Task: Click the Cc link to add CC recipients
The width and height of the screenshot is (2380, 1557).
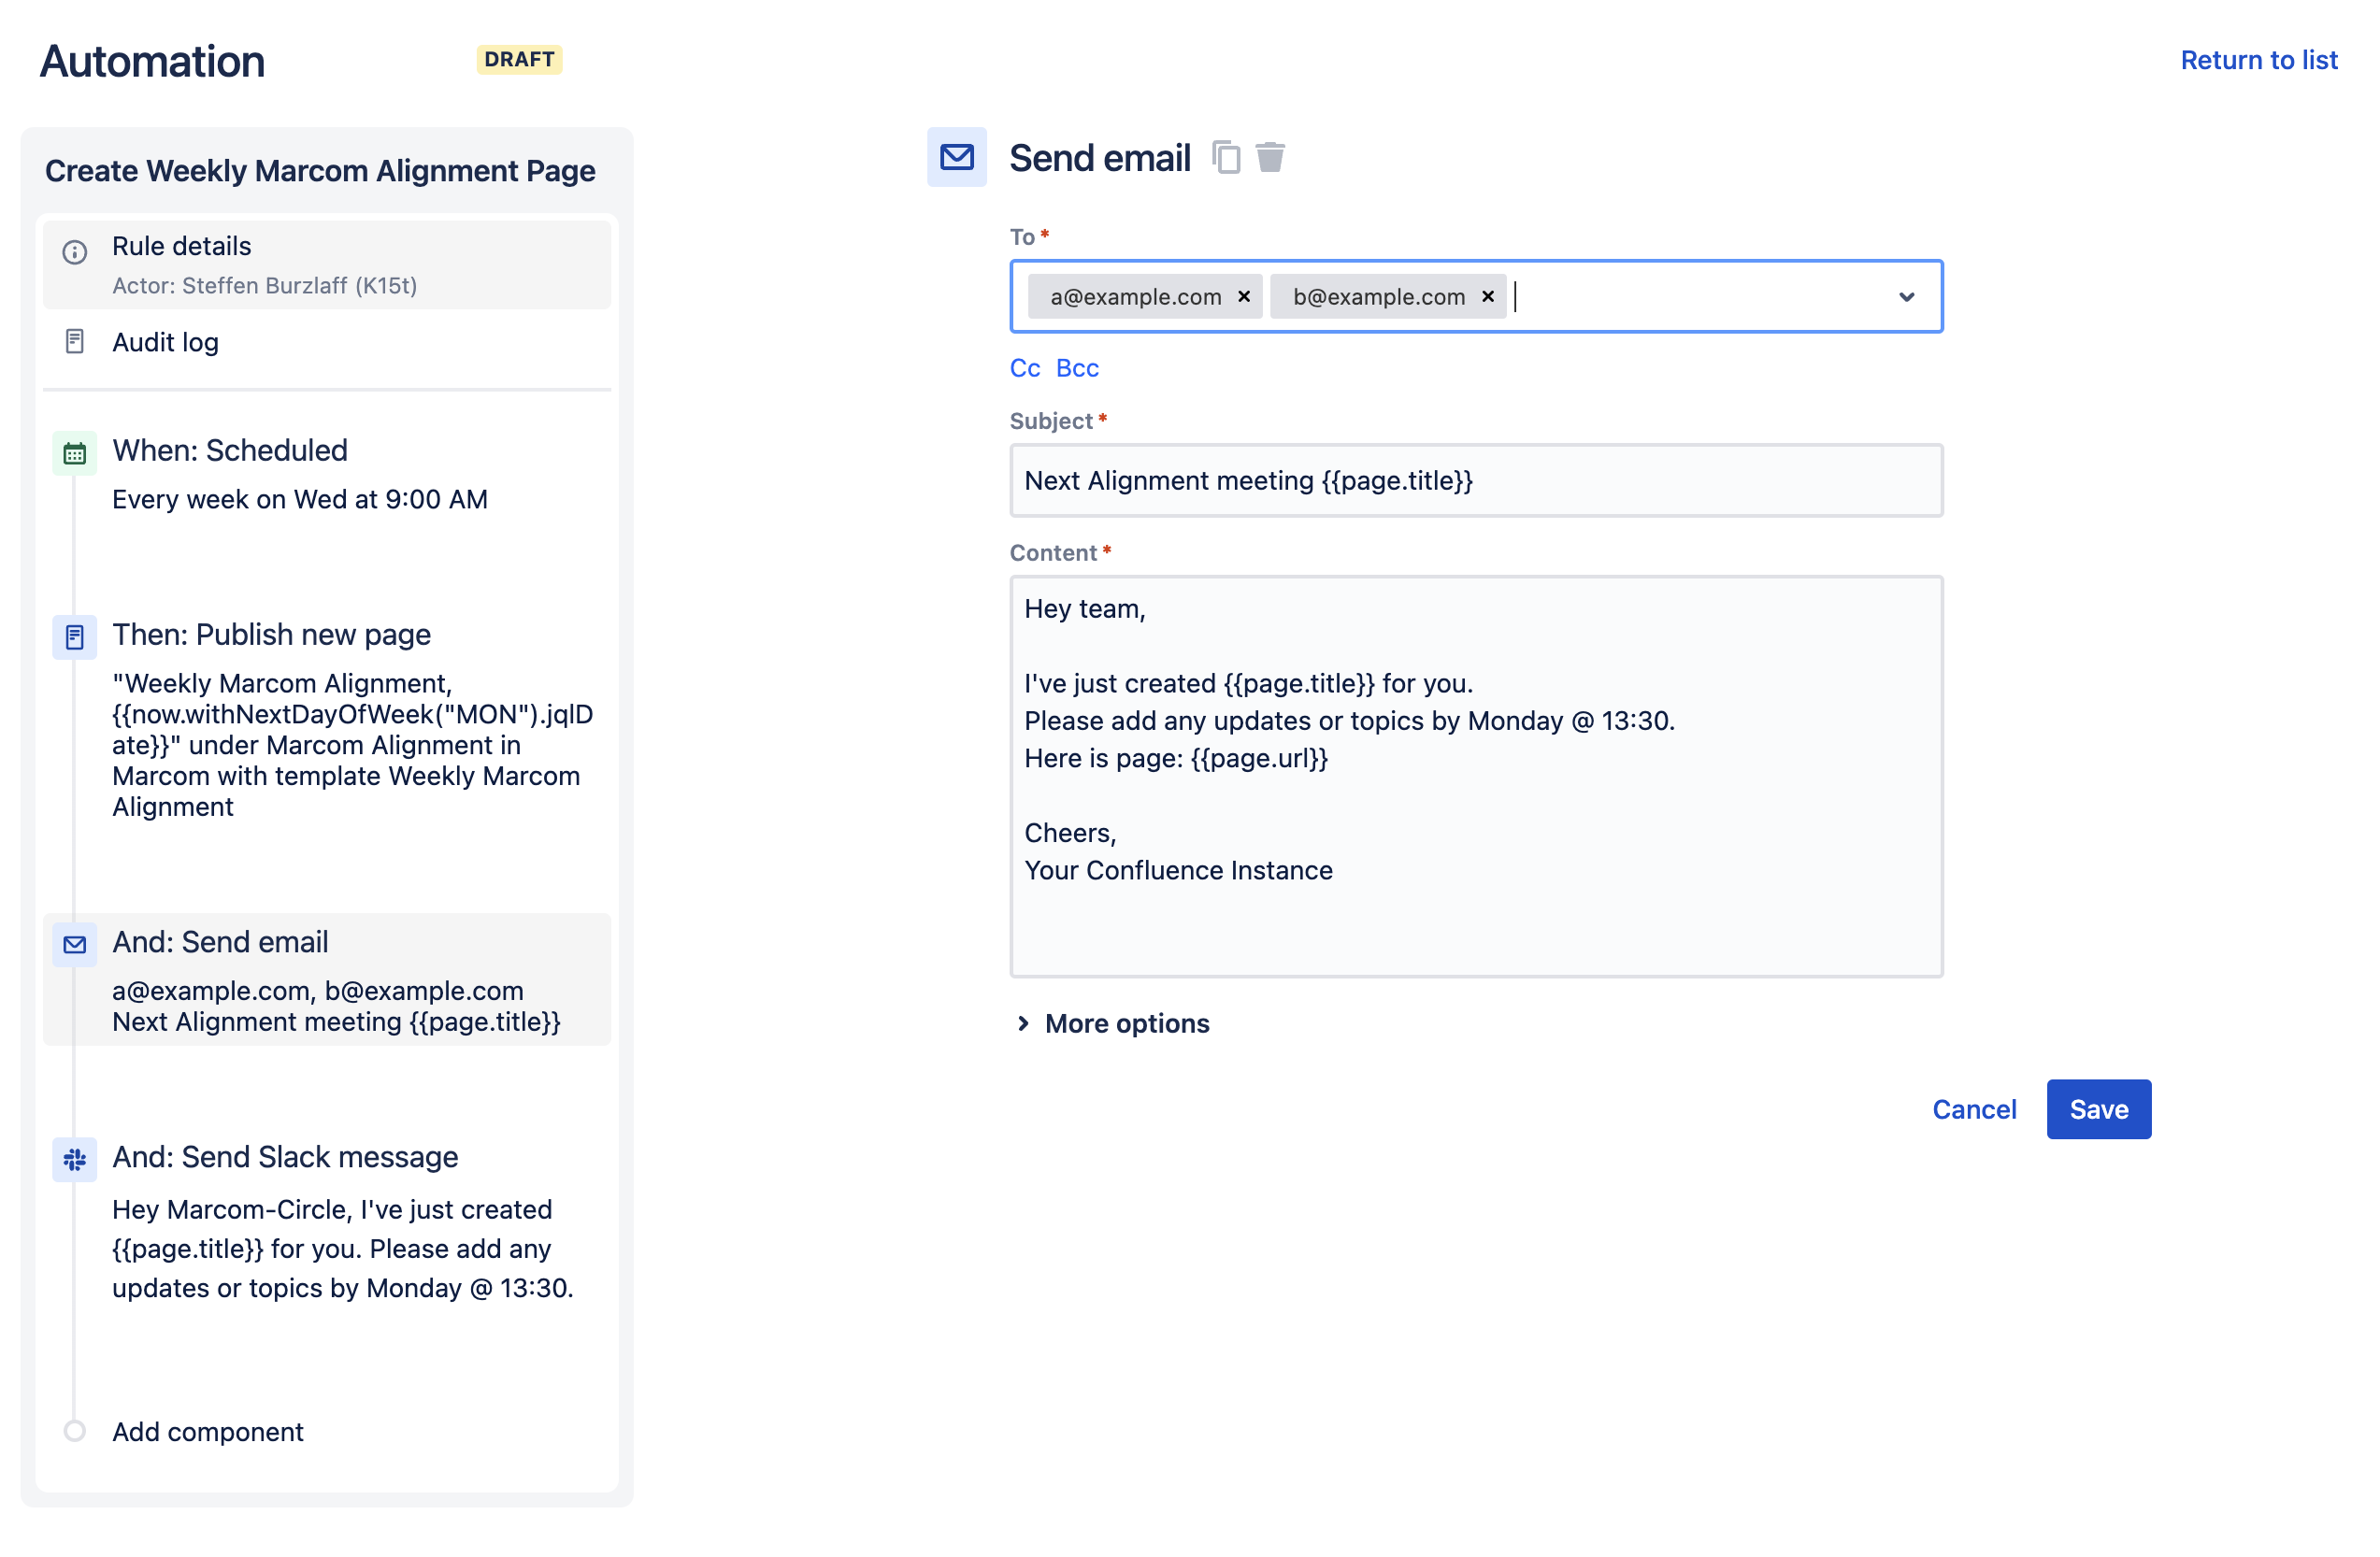Action: (1026, 366)
